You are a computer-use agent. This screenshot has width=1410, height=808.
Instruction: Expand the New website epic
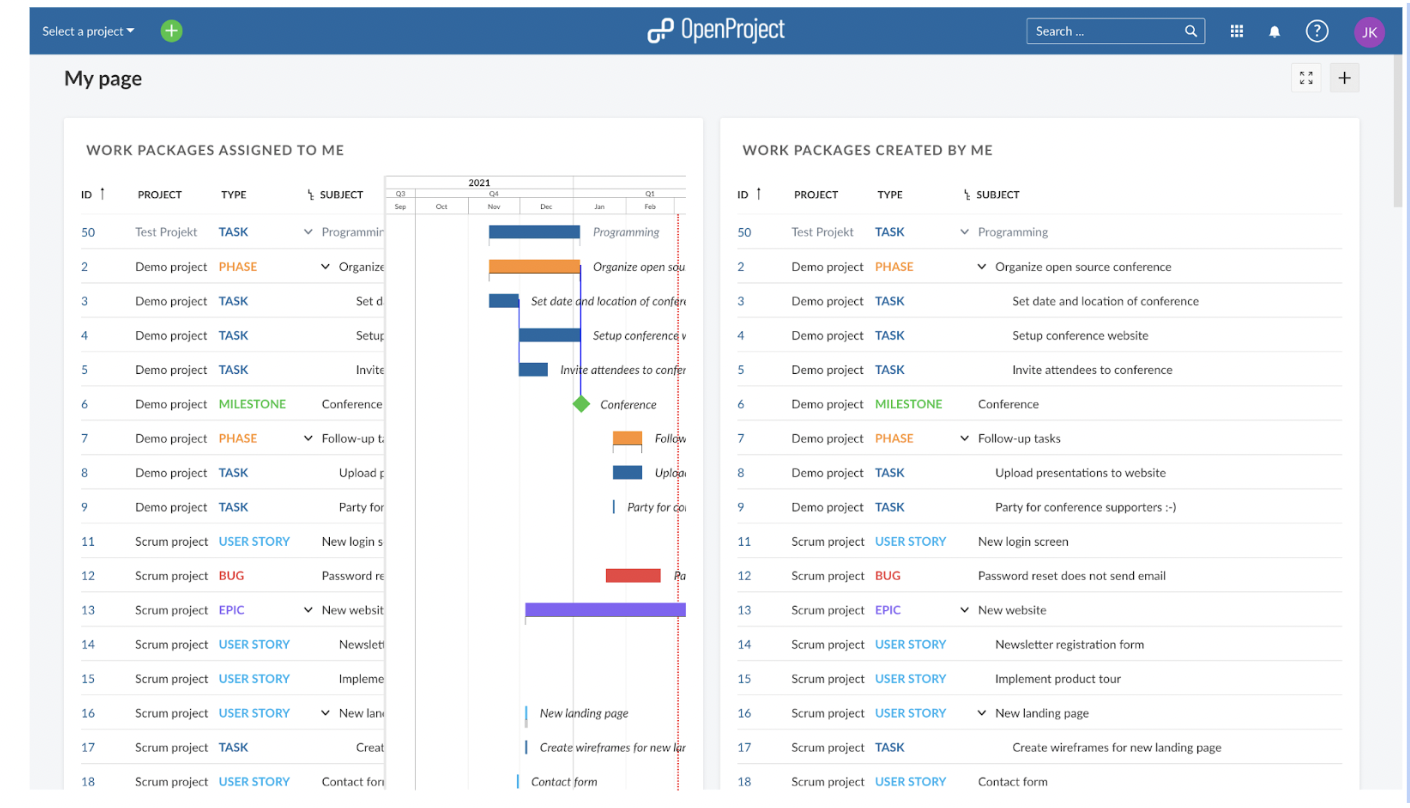coord(963,609)
